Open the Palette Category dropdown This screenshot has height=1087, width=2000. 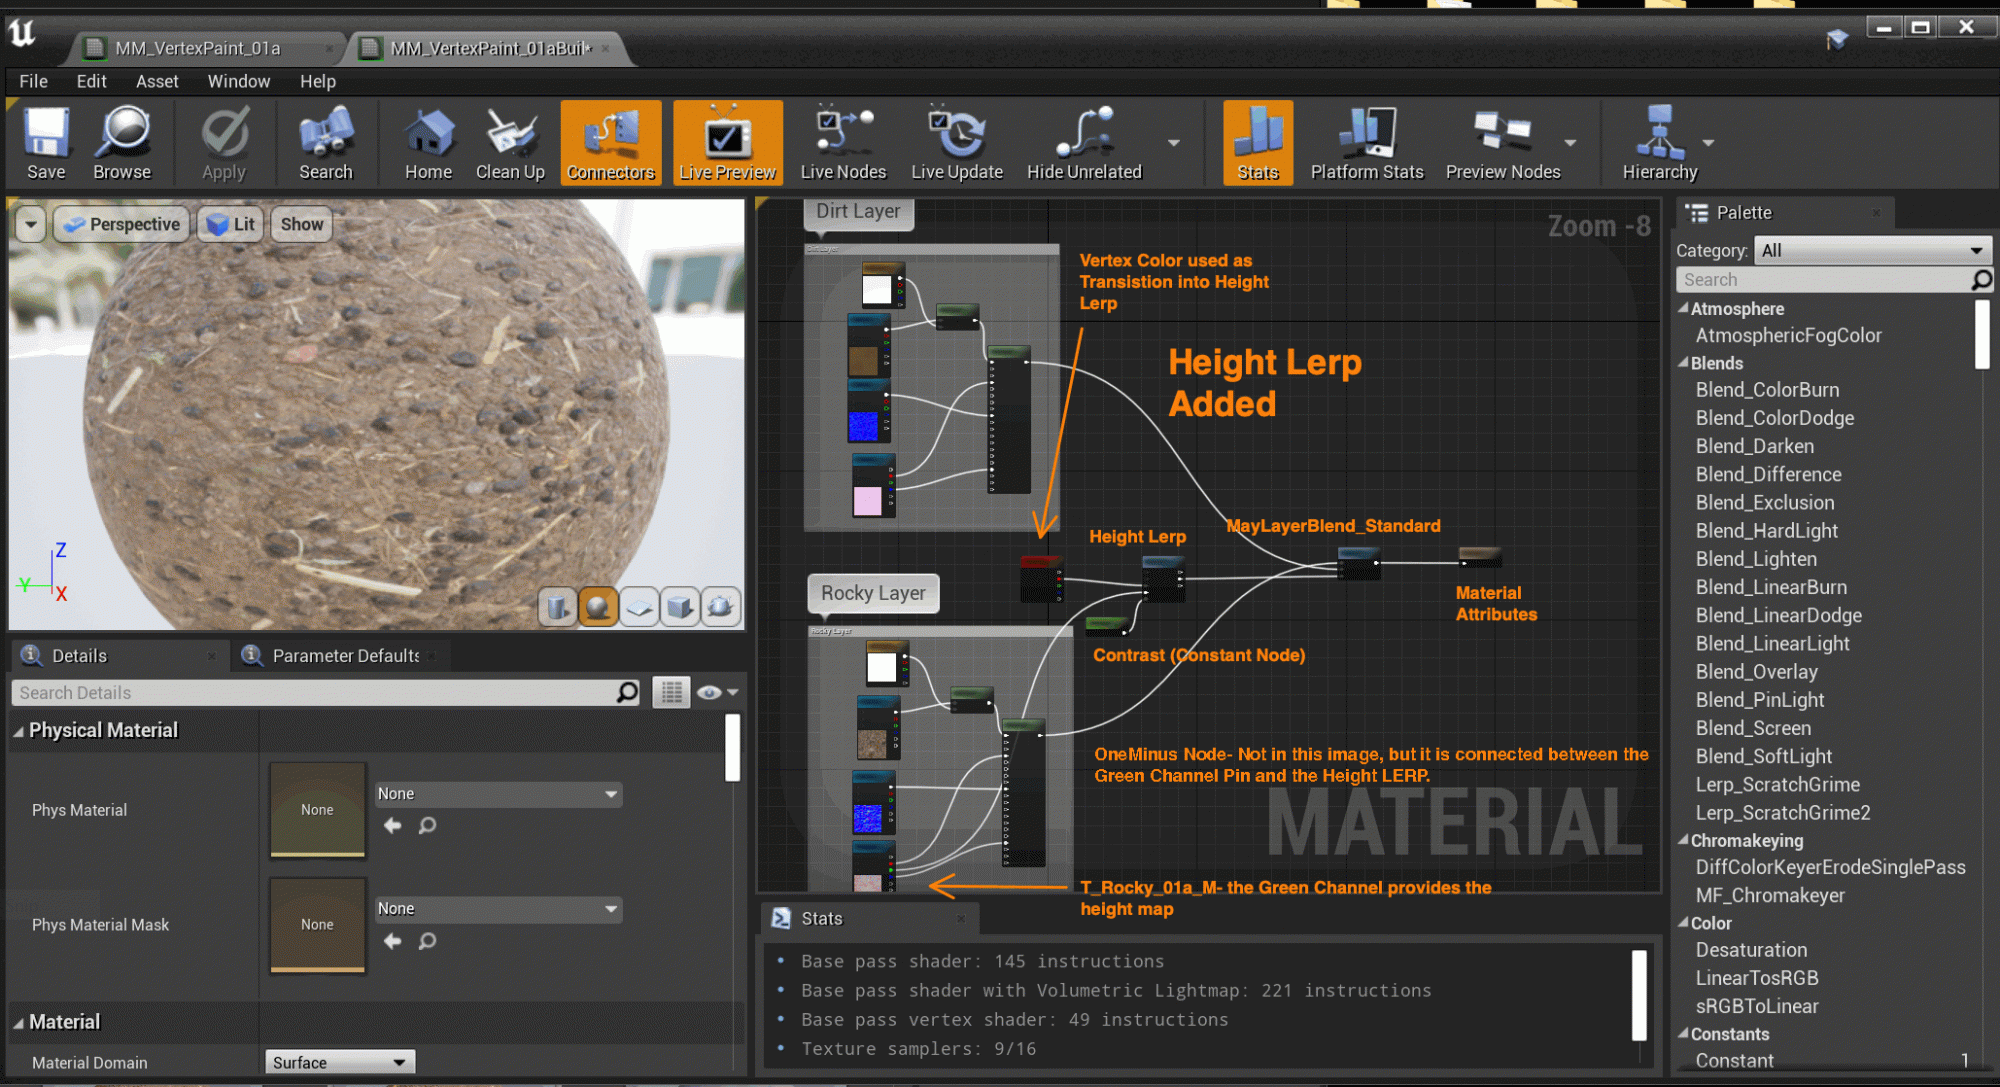coord(1872,250)
